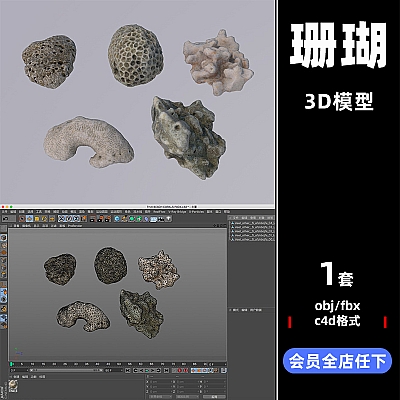This screenshot has width=400, height=400.
Task: Click the X position coordinate field
Action: coord(160,381)
